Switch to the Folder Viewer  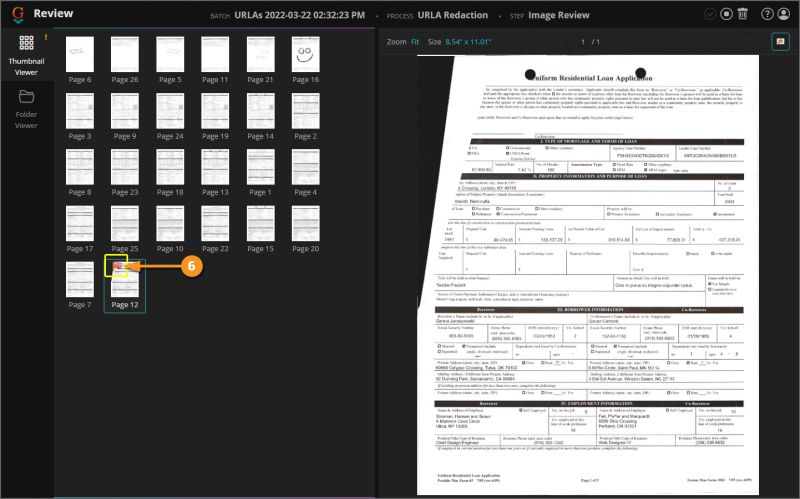(x=26, y=109)
